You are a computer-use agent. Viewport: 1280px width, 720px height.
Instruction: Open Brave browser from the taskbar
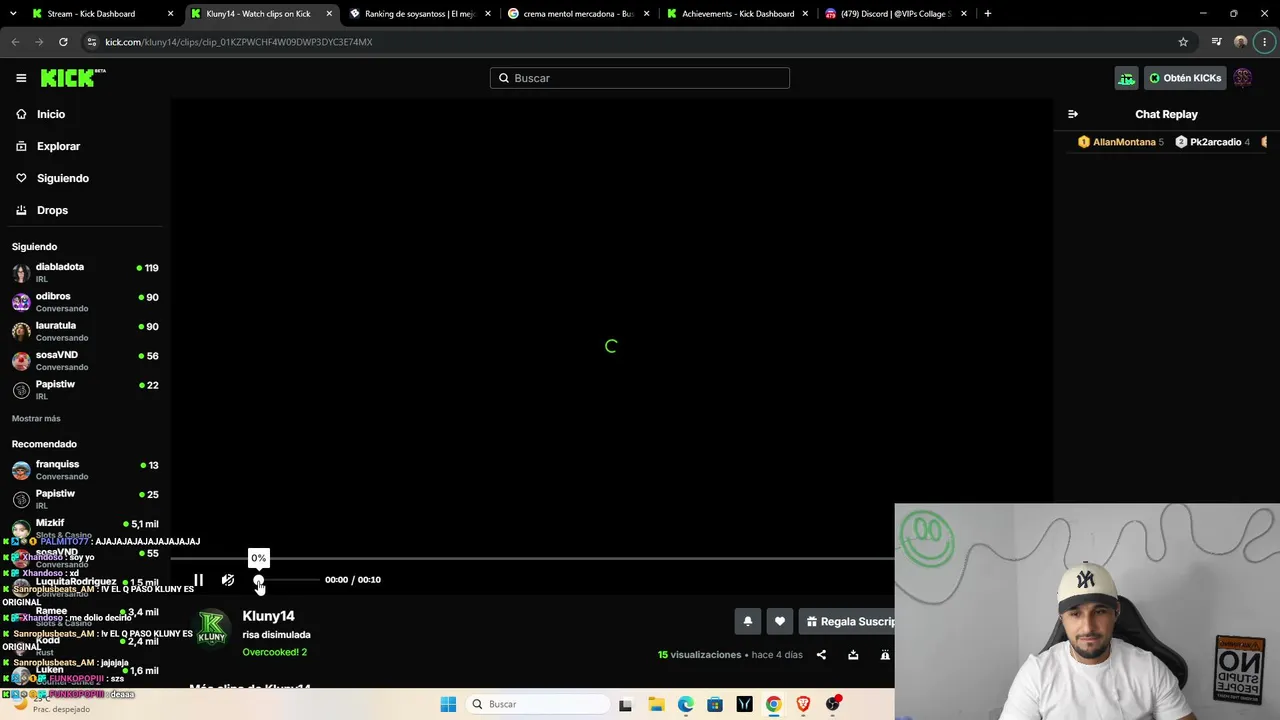pos(803,704)
